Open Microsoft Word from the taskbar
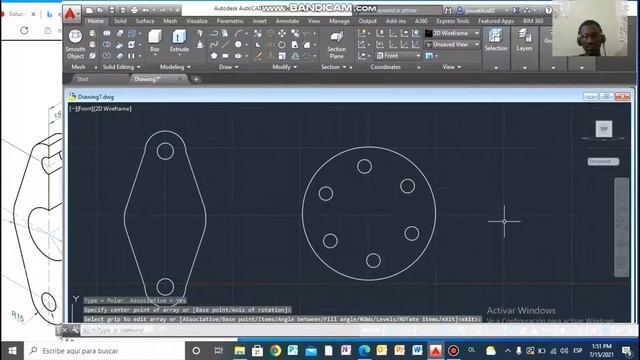This screenshot has height=360, width=640. [x=417, y=351]
